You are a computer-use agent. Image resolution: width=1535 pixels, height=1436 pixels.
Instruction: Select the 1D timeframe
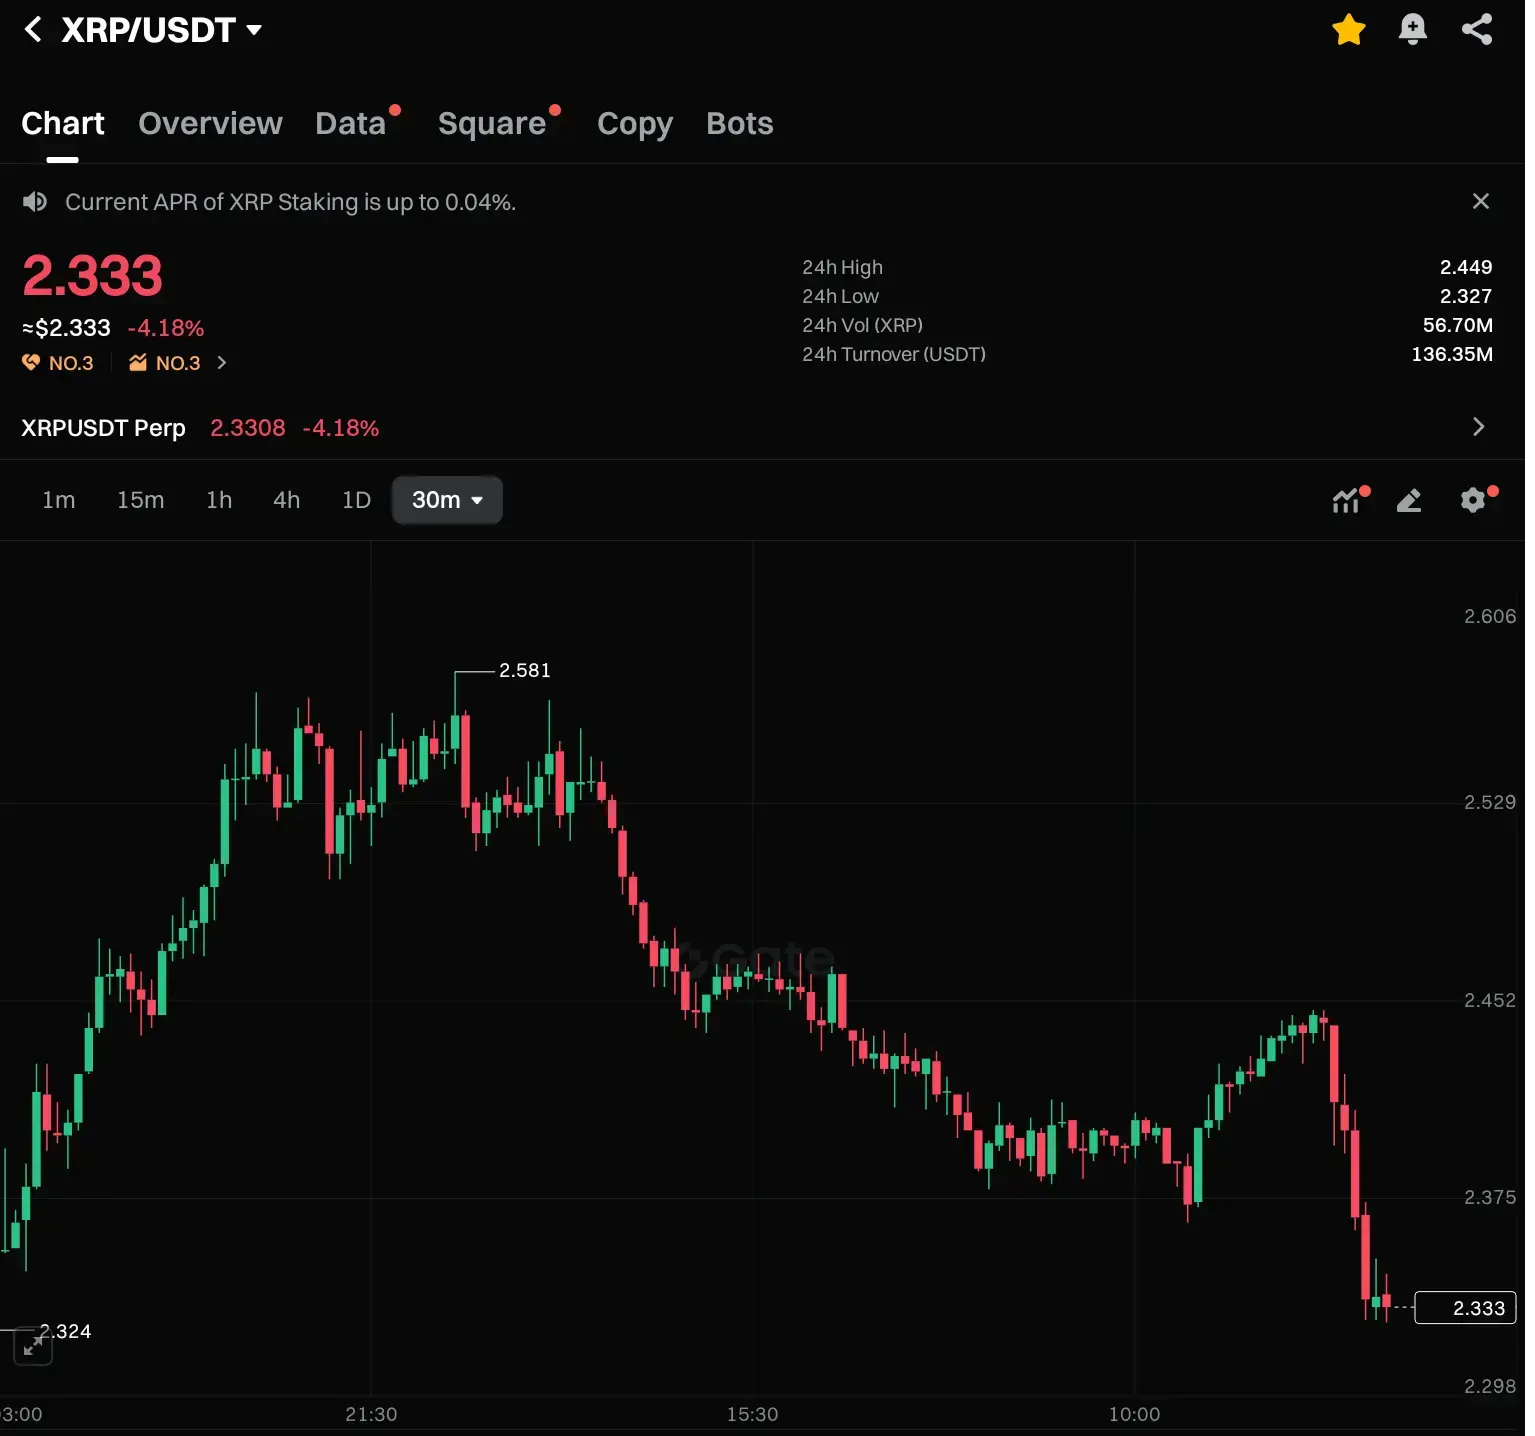(x=358, y=500)
